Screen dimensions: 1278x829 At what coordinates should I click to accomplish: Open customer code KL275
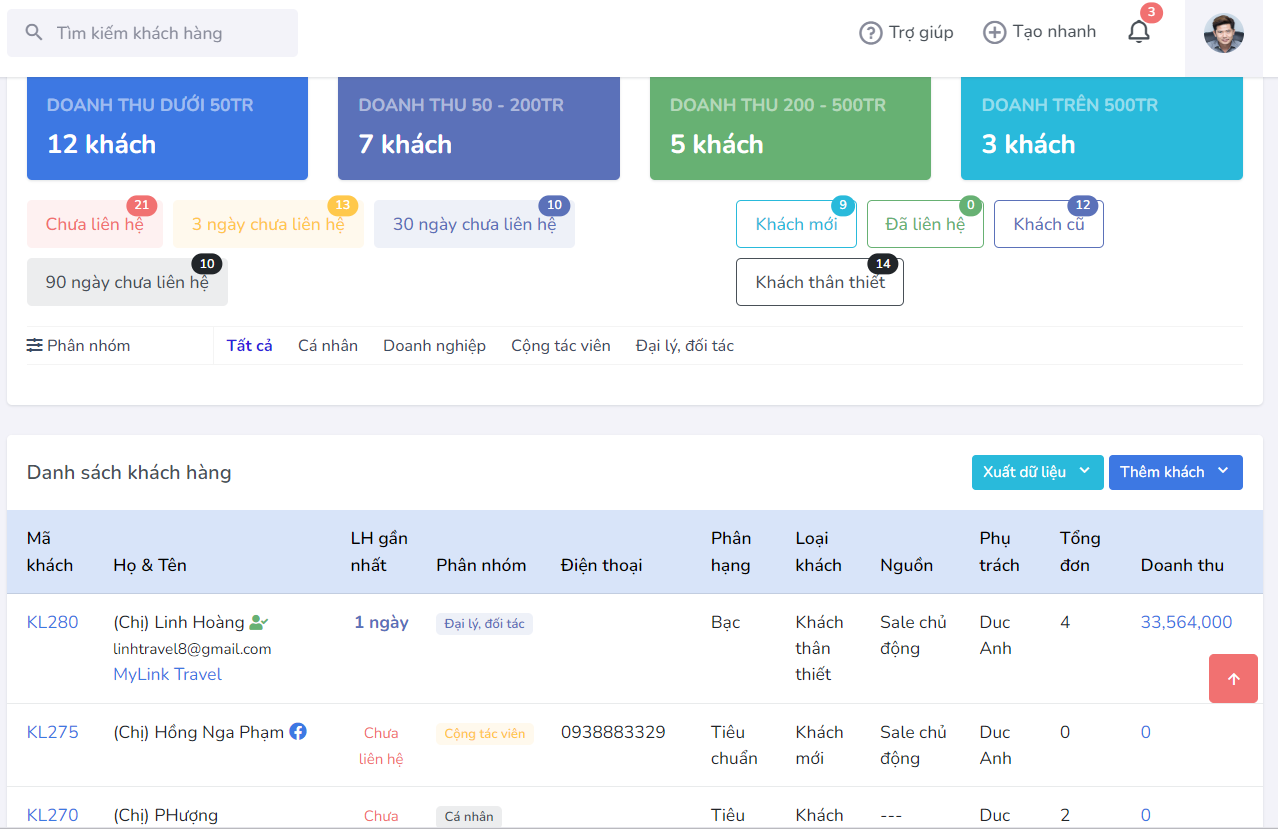pyautogui.click(x=52, y=732)
